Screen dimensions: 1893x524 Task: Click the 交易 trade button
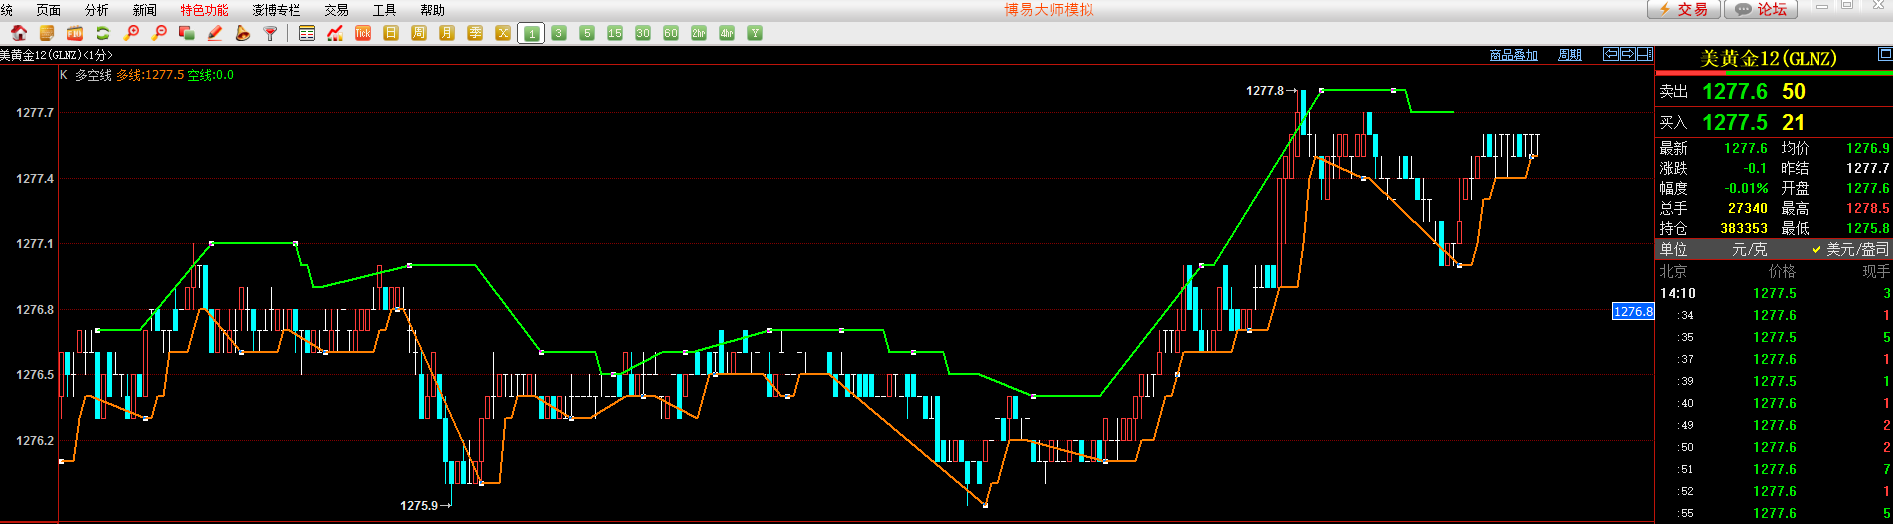click(1684, 9)
